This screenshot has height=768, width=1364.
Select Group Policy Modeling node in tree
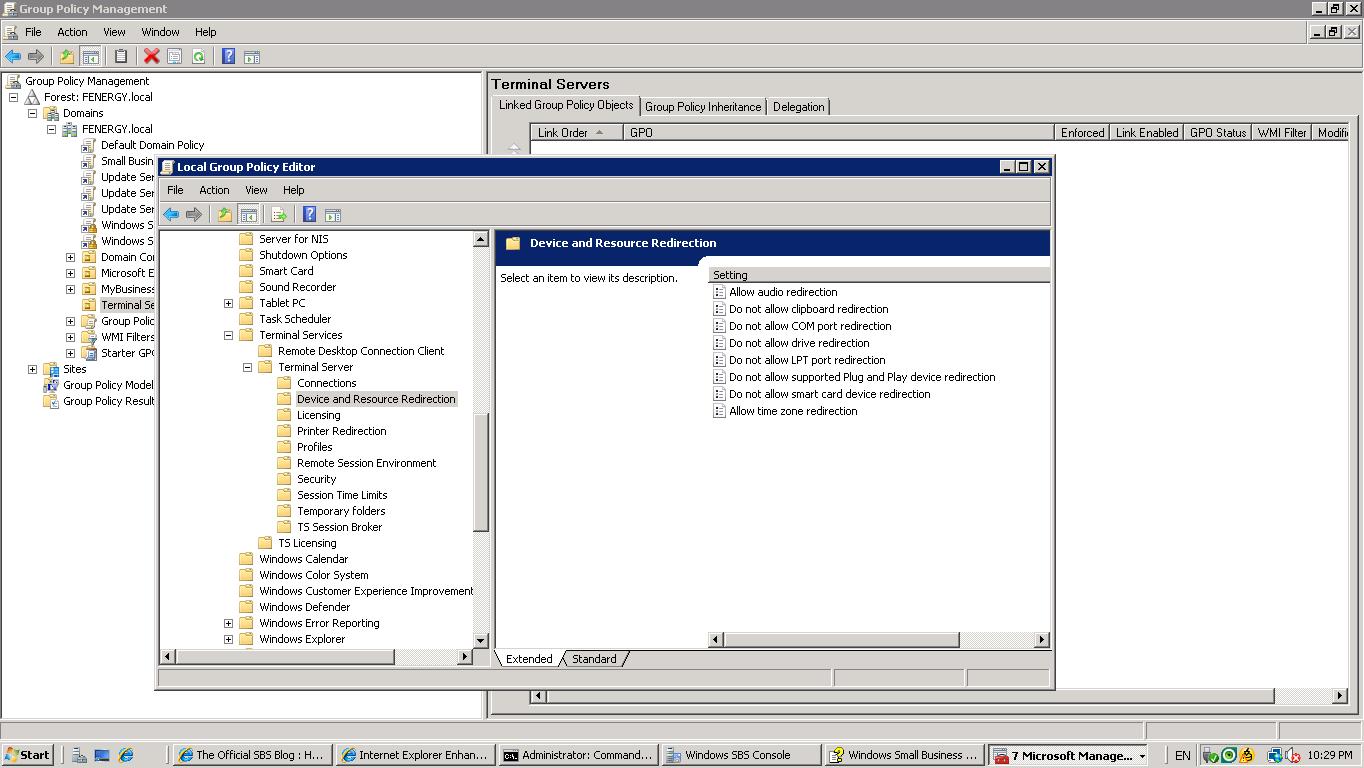[x=108, y=385]
